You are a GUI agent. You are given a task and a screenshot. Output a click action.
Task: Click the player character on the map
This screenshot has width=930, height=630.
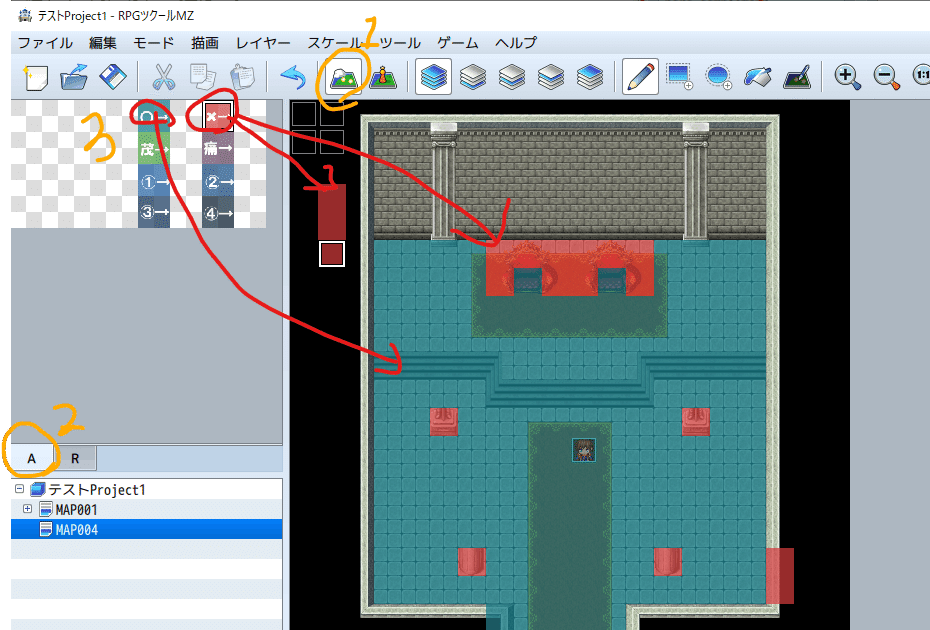(584, 450)
